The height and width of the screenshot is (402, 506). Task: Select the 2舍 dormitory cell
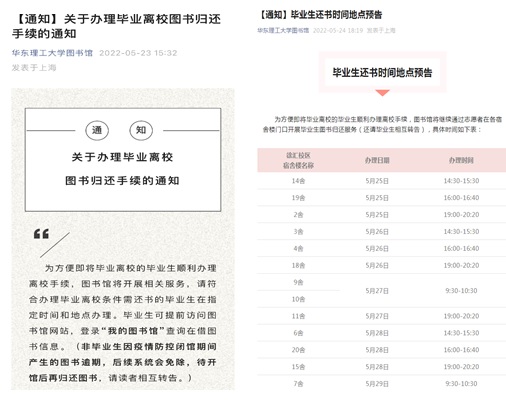coord(298,215)
